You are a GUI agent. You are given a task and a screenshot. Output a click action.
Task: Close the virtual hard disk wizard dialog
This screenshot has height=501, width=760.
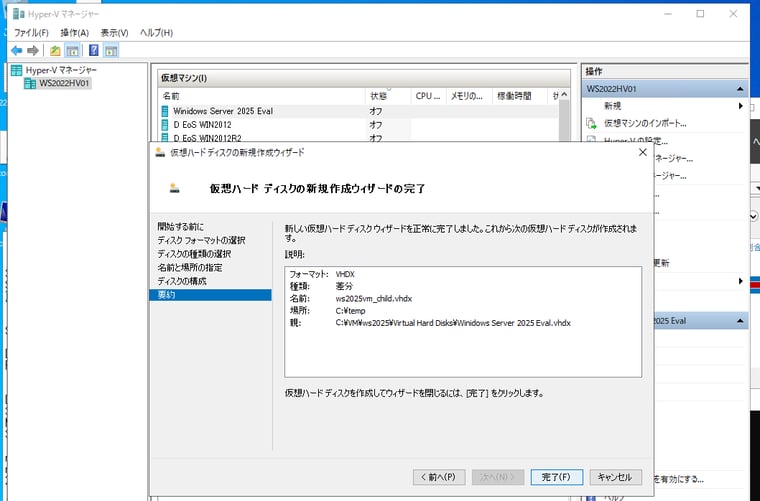[x=643, y=152]
